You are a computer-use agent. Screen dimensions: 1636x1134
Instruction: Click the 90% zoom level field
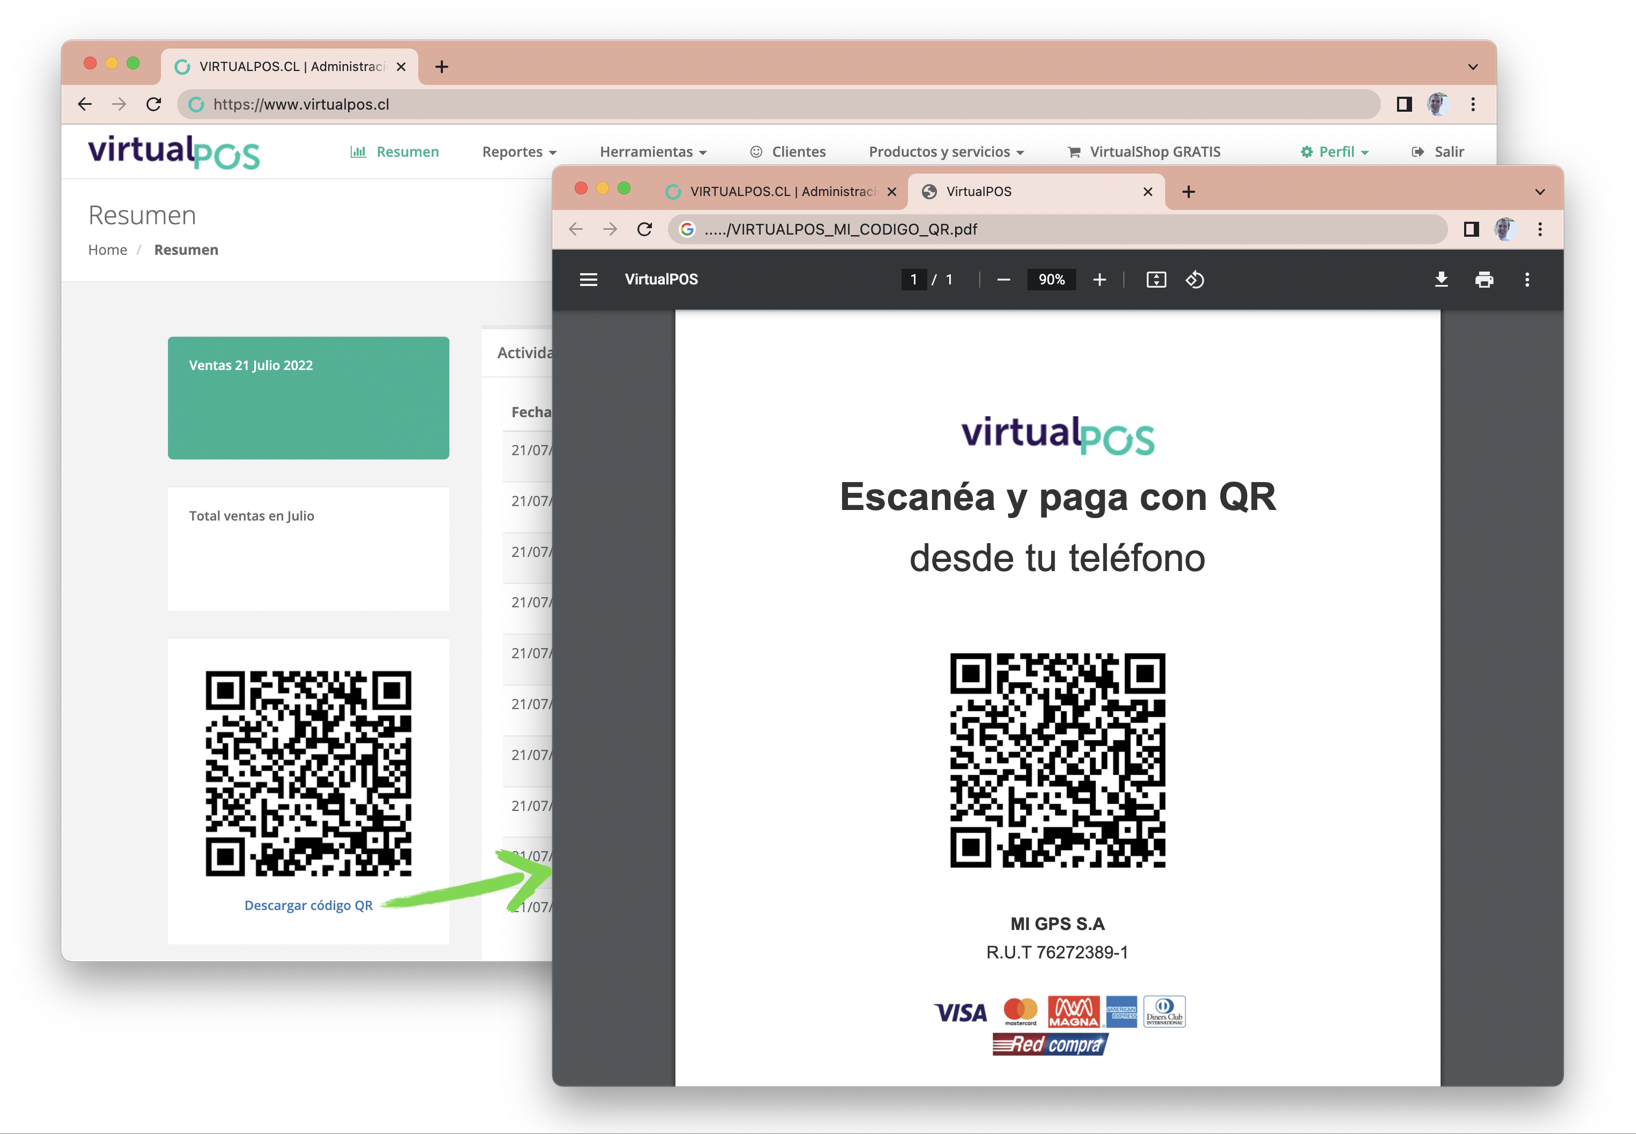tap(1051, 280)
